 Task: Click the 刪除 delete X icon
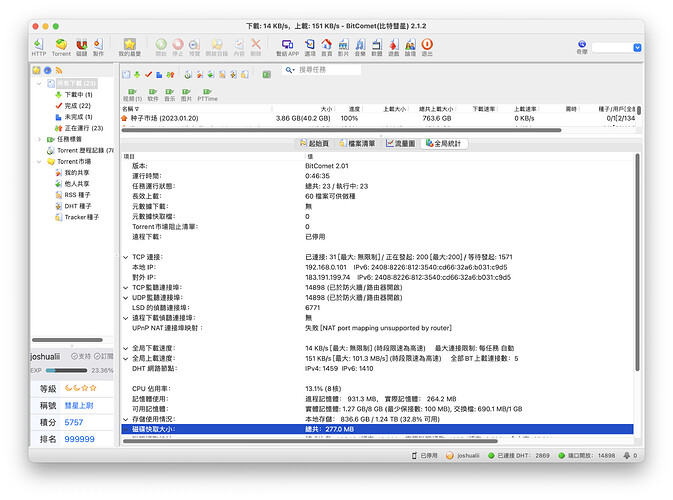(x=256, y=47)
